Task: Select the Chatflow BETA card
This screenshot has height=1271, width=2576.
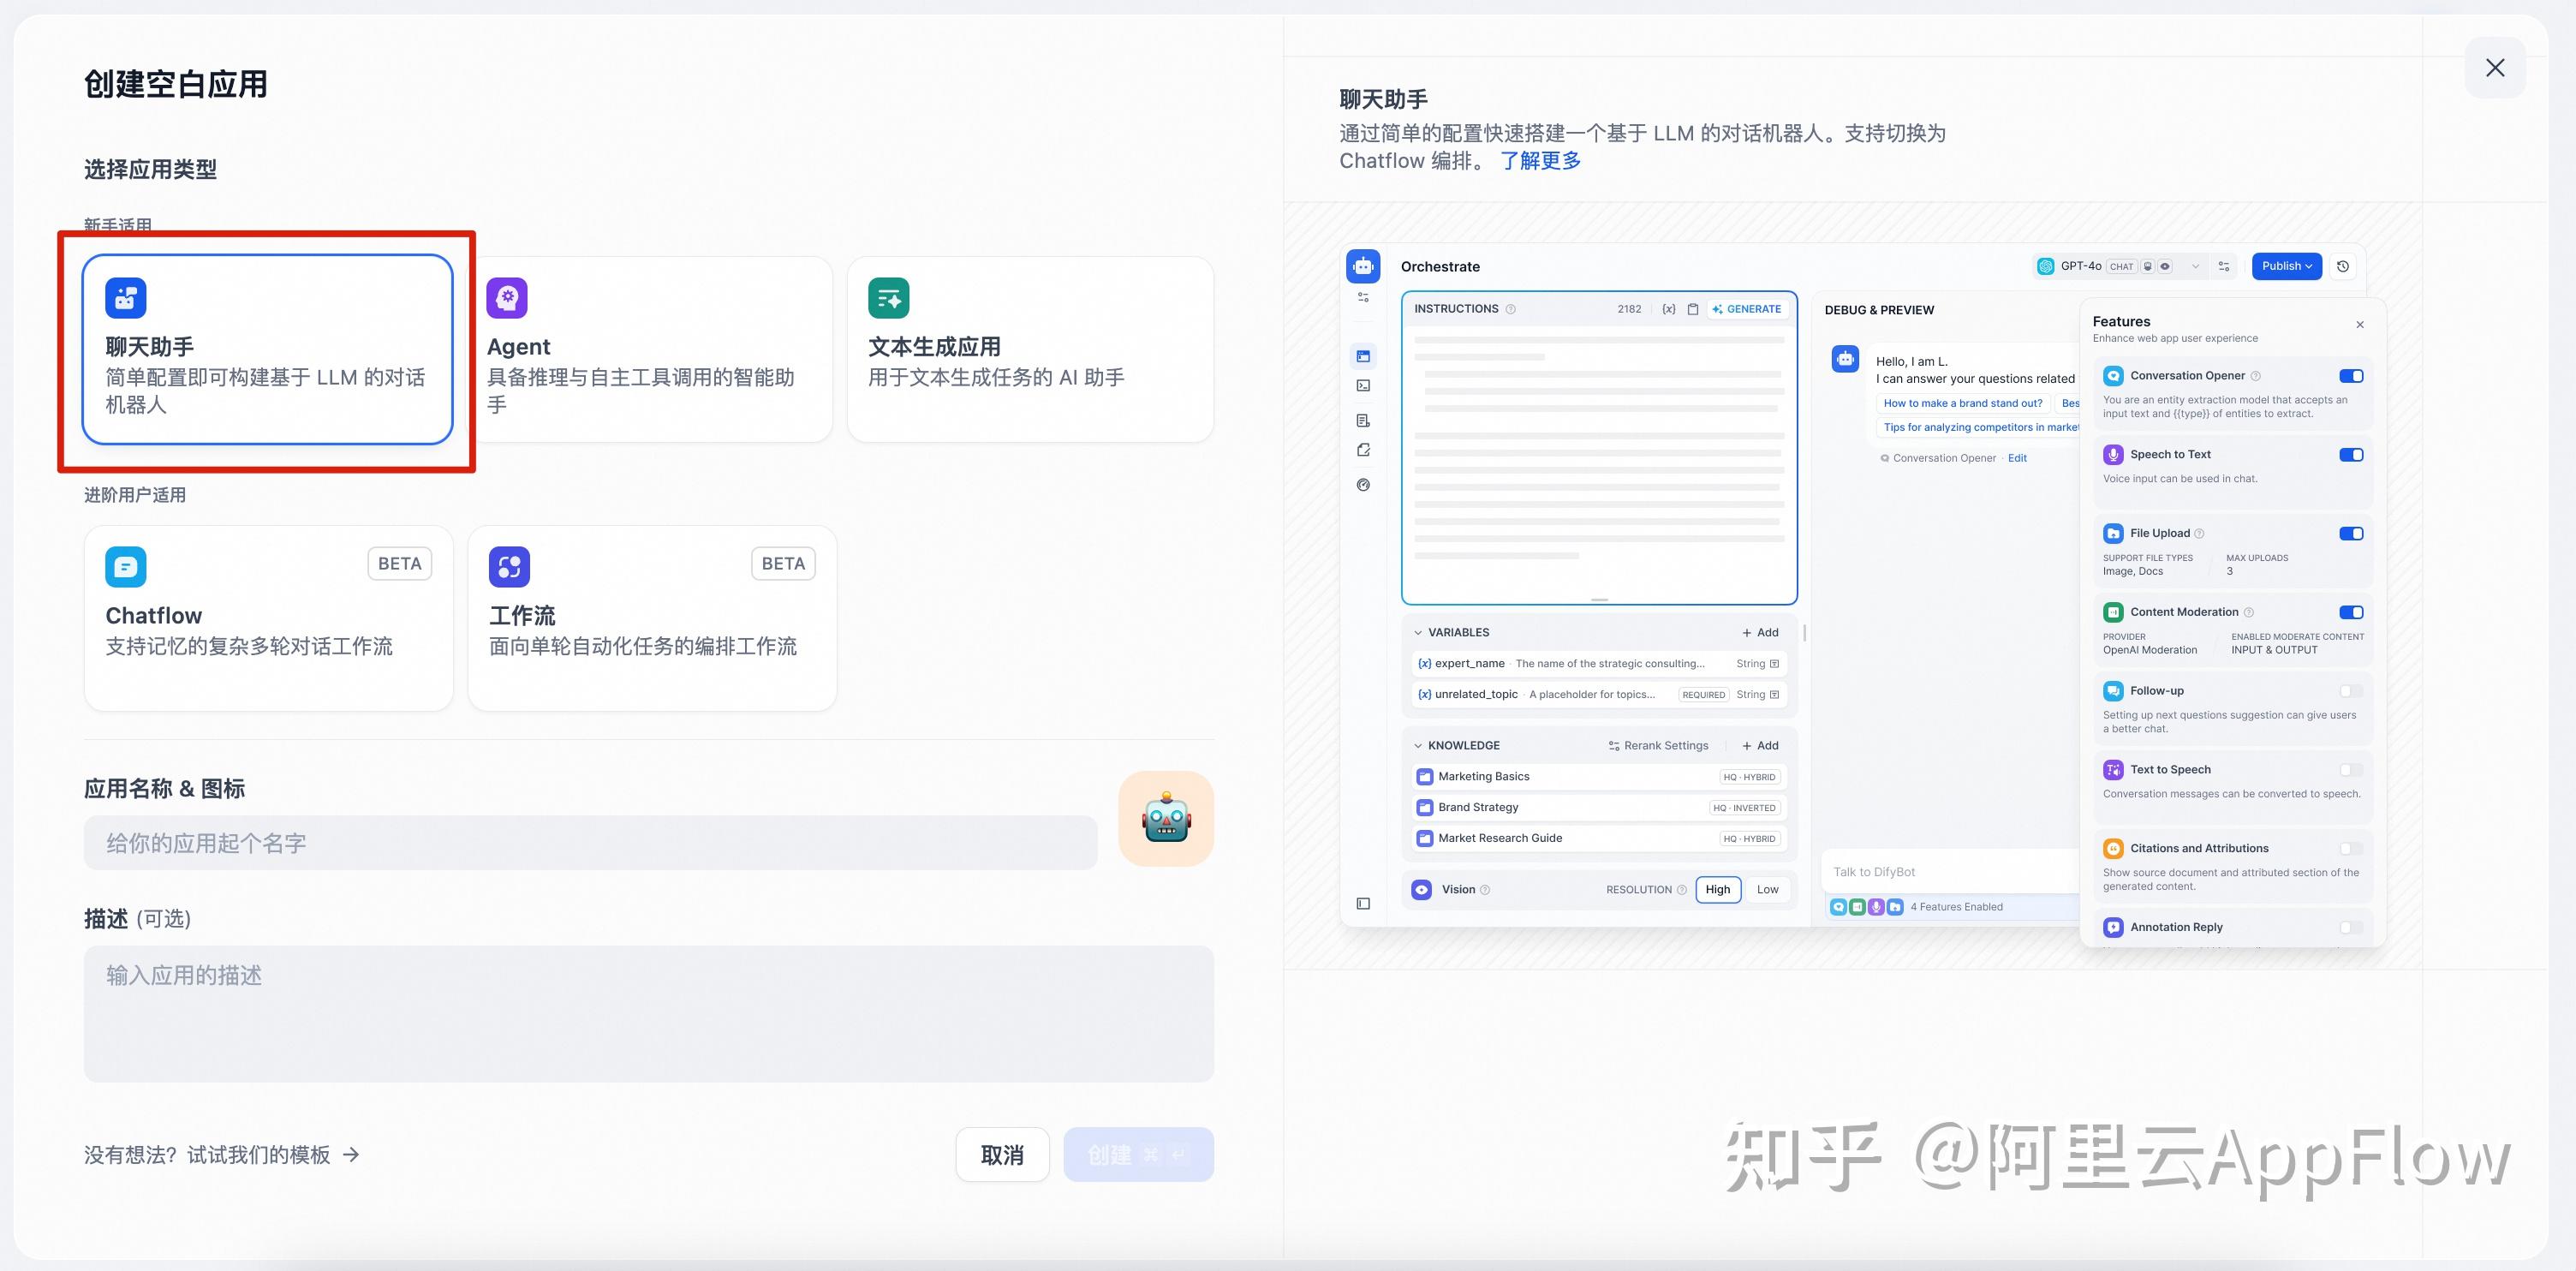Action: pyautogui.click(x=268, y=617)
